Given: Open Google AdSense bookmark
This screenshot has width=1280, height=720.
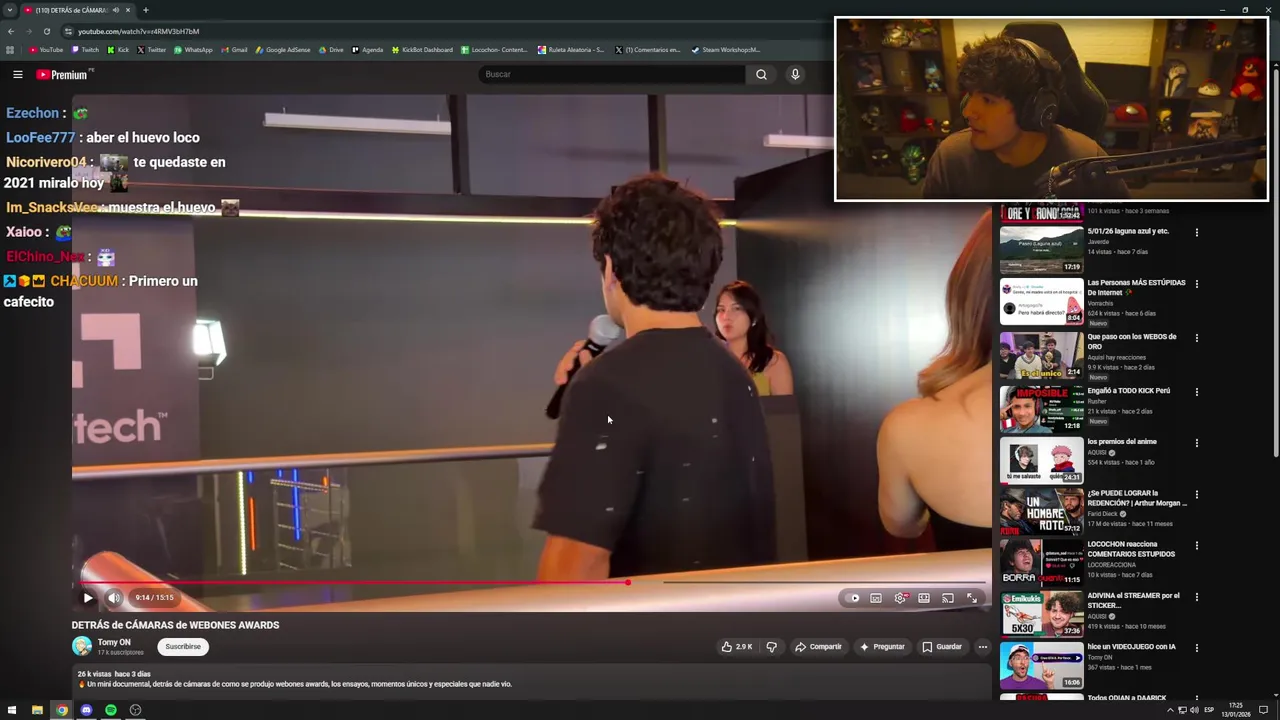Looking at the screenshot, I should tap(283, 50).
